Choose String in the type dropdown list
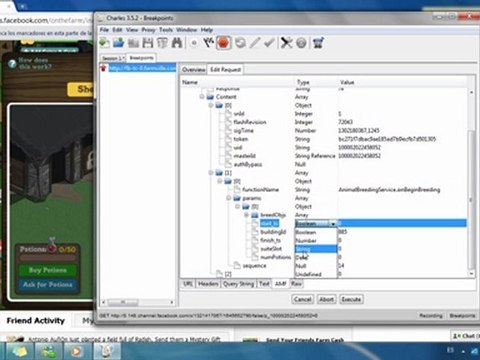The width and height of the screenshot is (480, 360). coord(315,249)
